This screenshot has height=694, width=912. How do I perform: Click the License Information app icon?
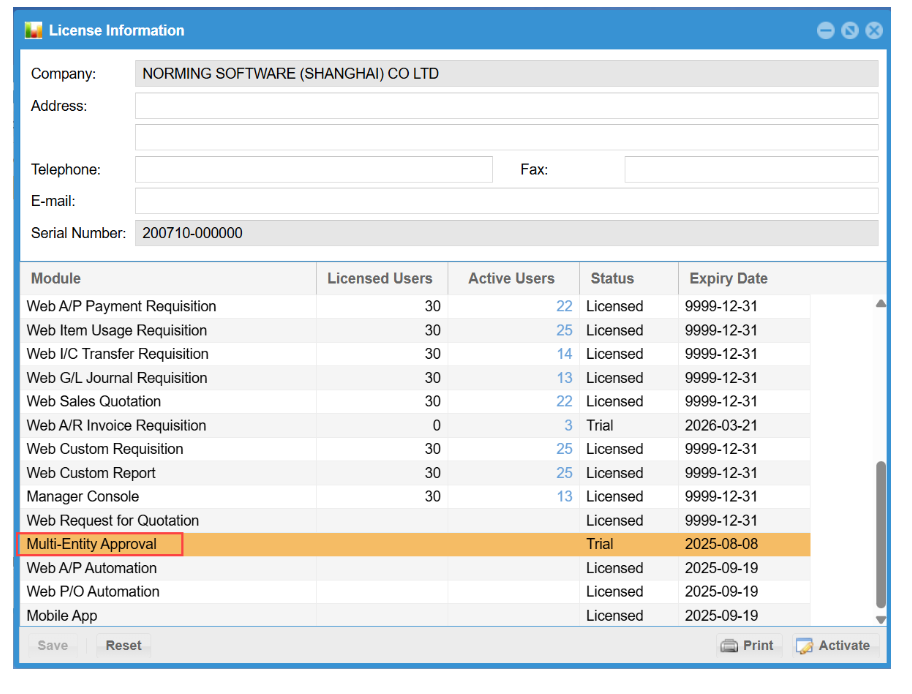coord(34,30)
